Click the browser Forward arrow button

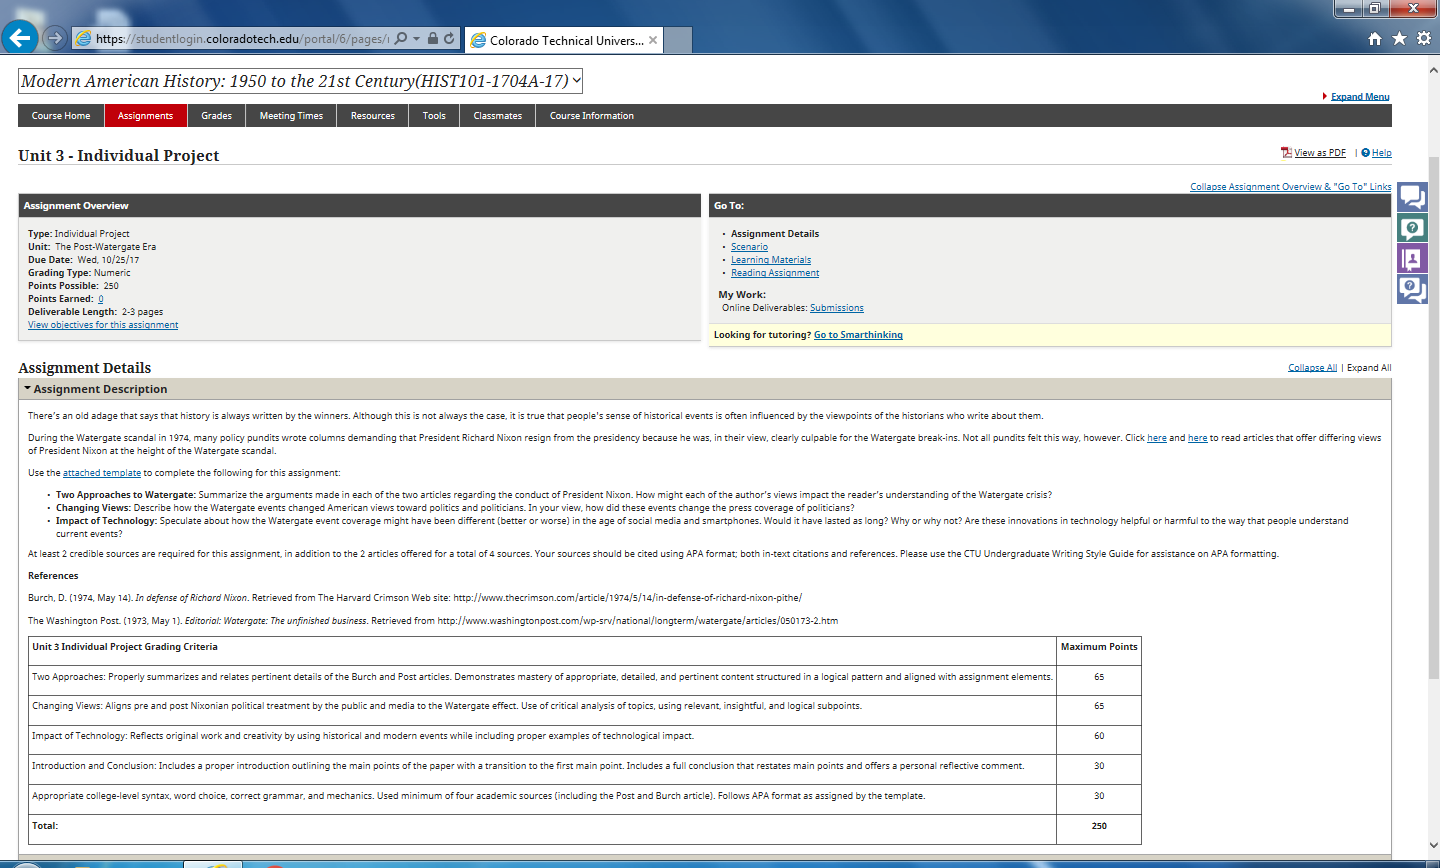[x=55, y=38]
